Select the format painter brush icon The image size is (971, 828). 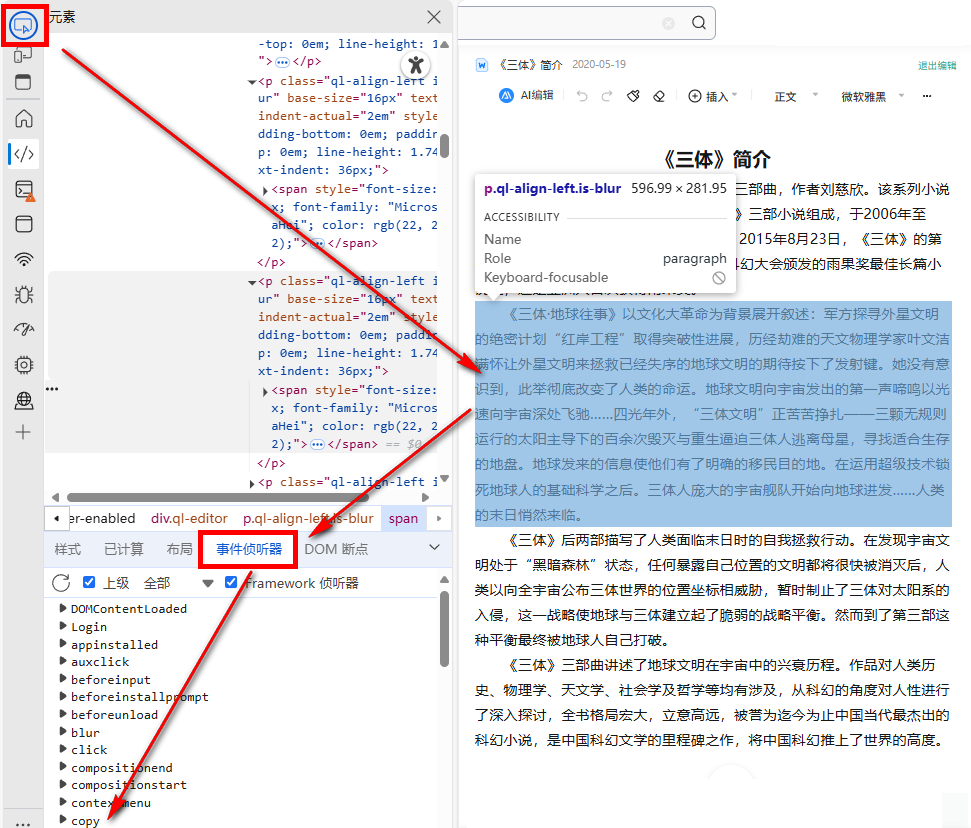pos(633,96)
